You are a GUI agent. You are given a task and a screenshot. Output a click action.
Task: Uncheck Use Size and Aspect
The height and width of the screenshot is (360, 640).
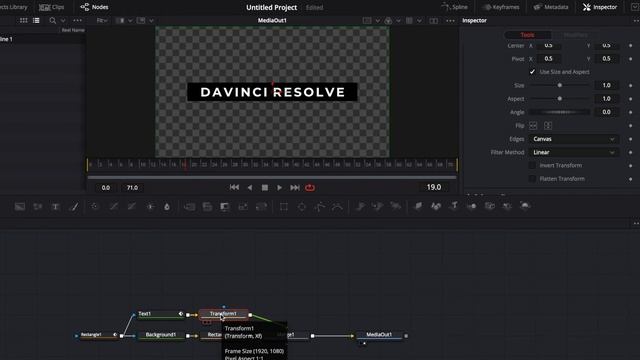pos(532,72)
